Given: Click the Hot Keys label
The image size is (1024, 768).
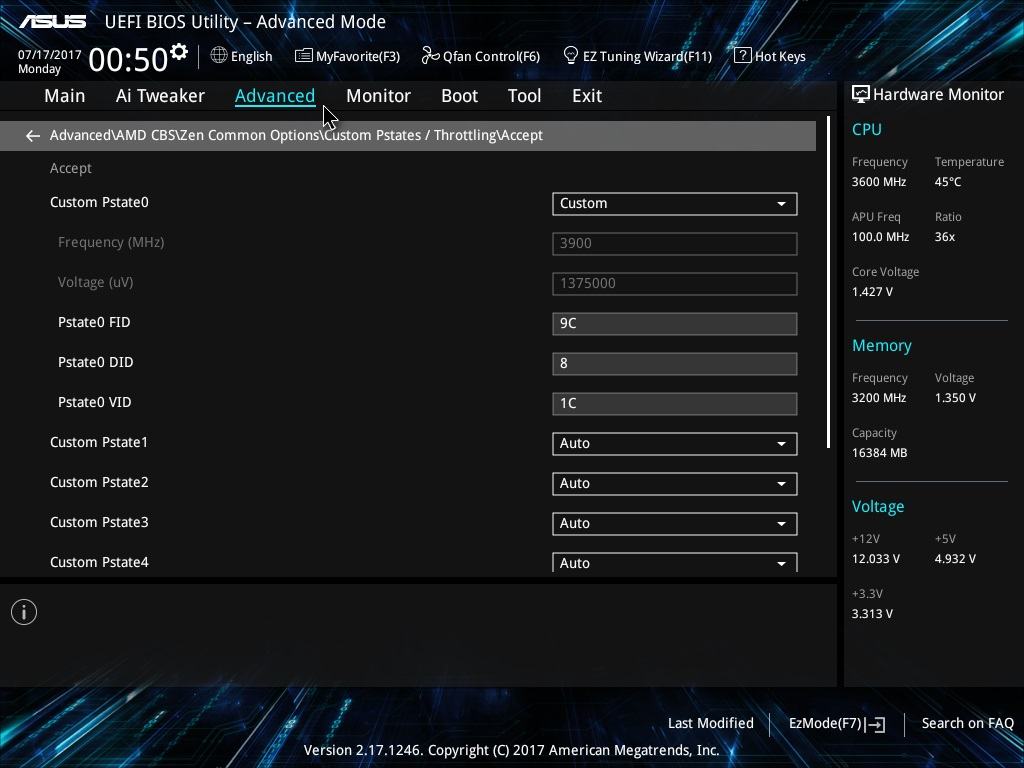Looking at the screenshot, I should (x=780, y=57).
